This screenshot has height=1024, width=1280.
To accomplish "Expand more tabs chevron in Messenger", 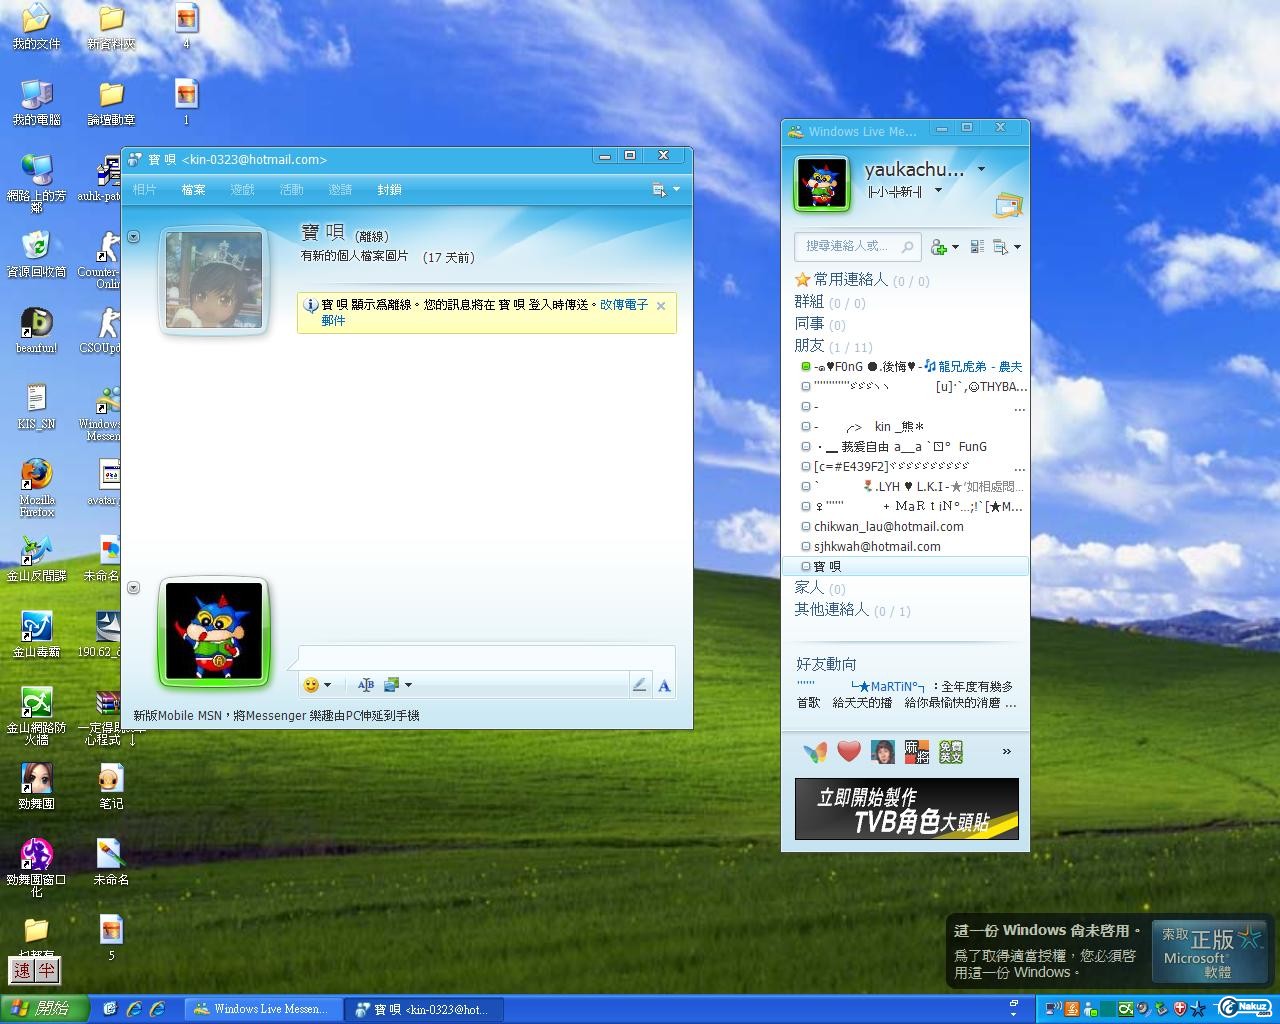I will click(x=1006, y=751).
